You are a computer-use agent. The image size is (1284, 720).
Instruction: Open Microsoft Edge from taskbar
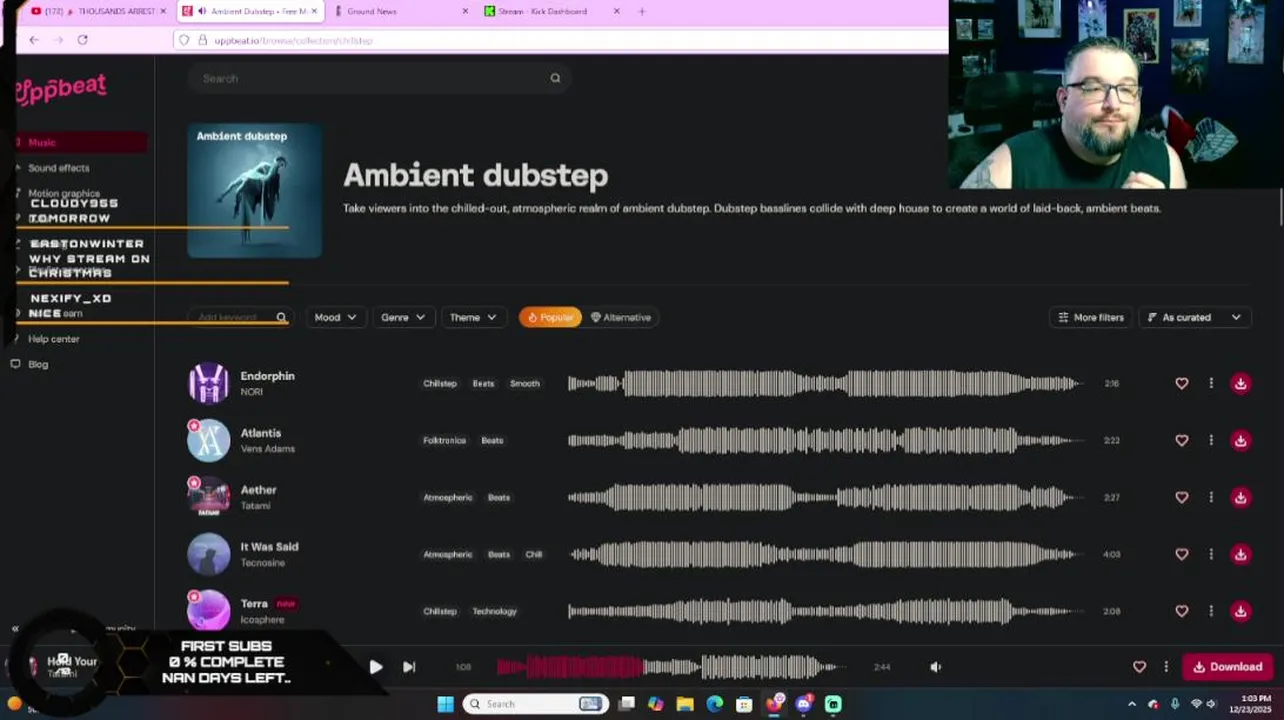tap(714, 704)
